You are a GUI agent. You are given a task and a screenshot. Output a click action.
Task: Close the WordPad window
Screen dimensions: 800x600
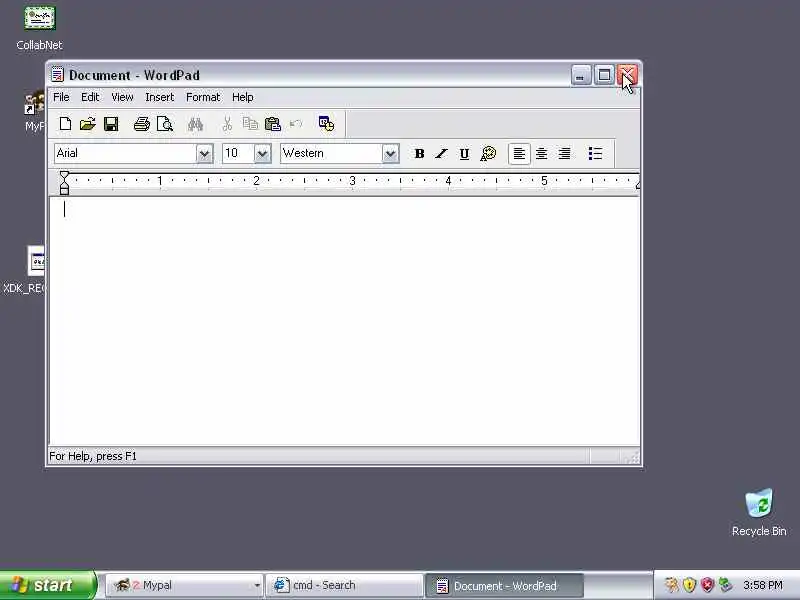click(627, 76)
